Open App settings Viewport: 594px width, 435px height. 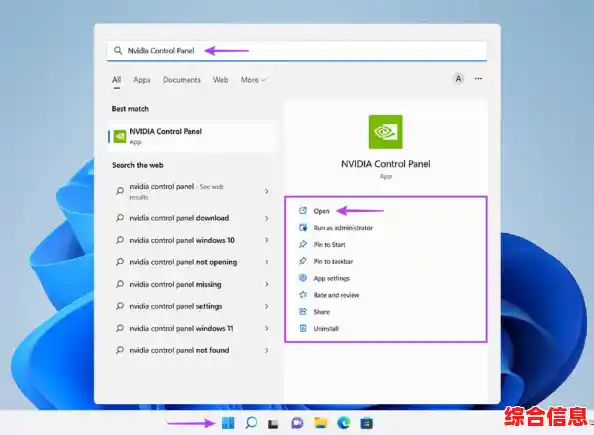pos(331,279)
